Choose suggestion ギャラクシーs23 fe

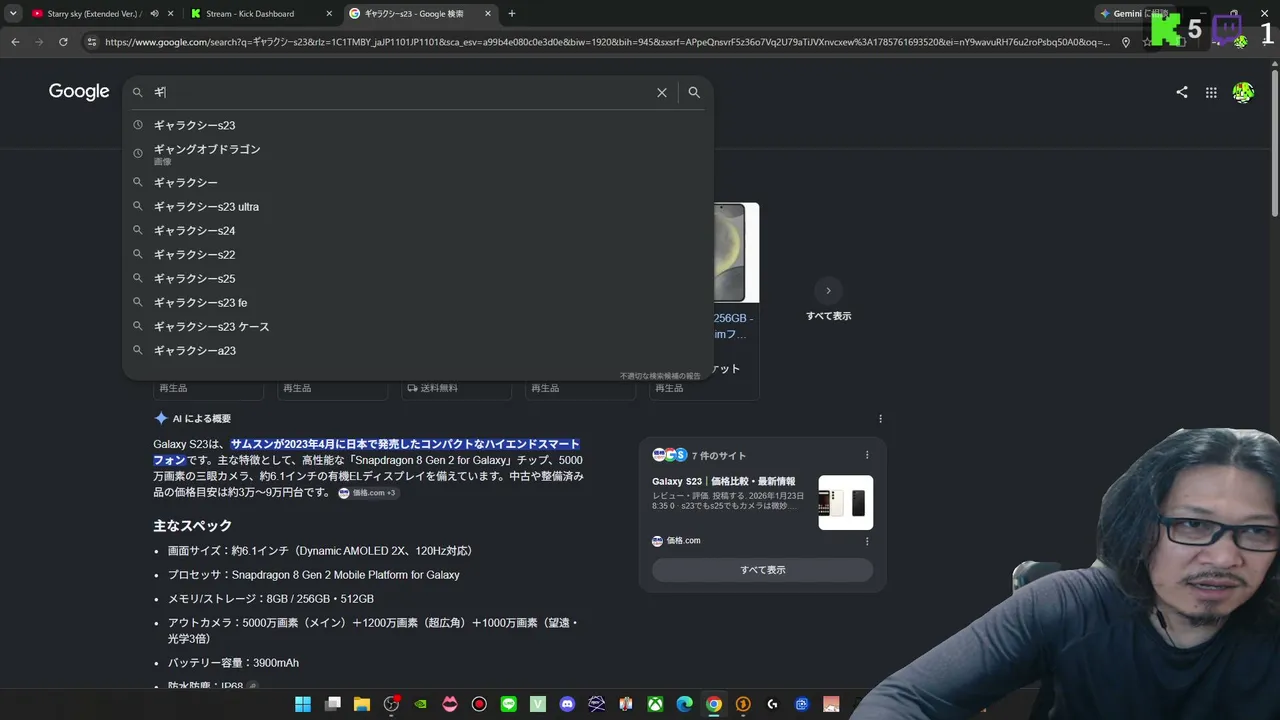click(x=417, y=303)
